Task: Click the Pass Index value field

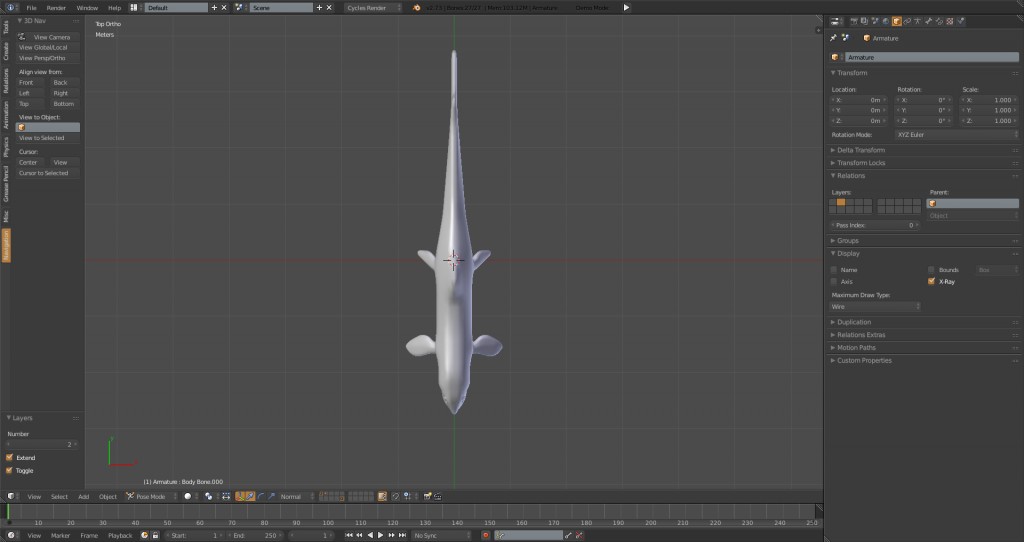Action: 874,225
